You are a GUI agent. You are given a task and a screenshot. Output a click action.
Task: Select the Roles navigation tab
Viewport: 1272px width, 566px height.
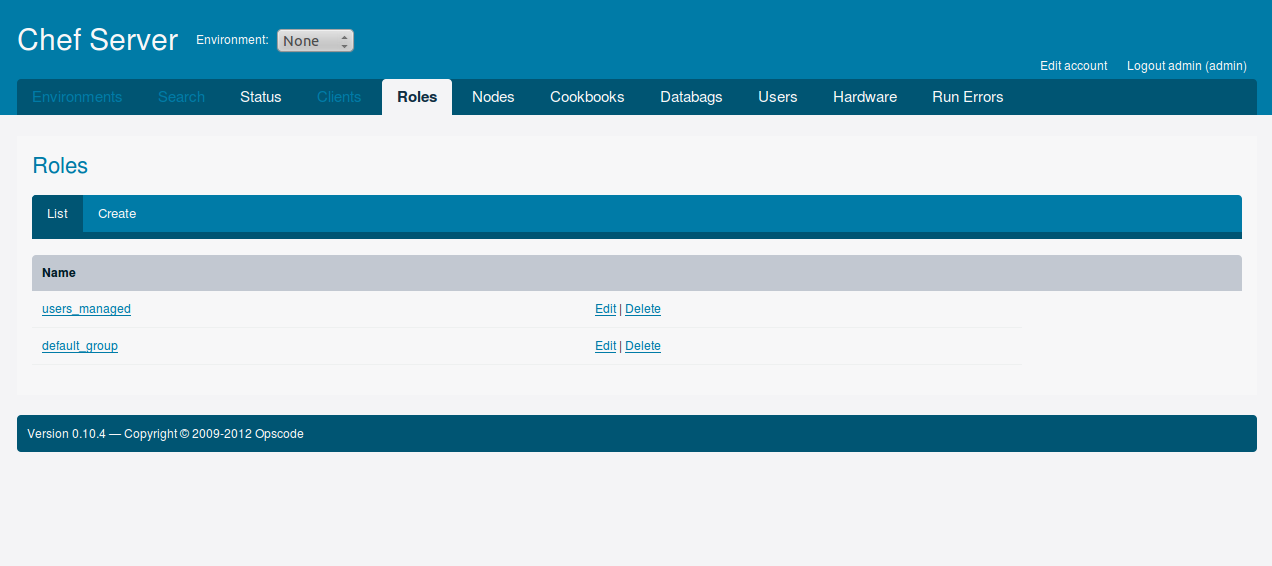pyautogui.click(x=417, y=97)
